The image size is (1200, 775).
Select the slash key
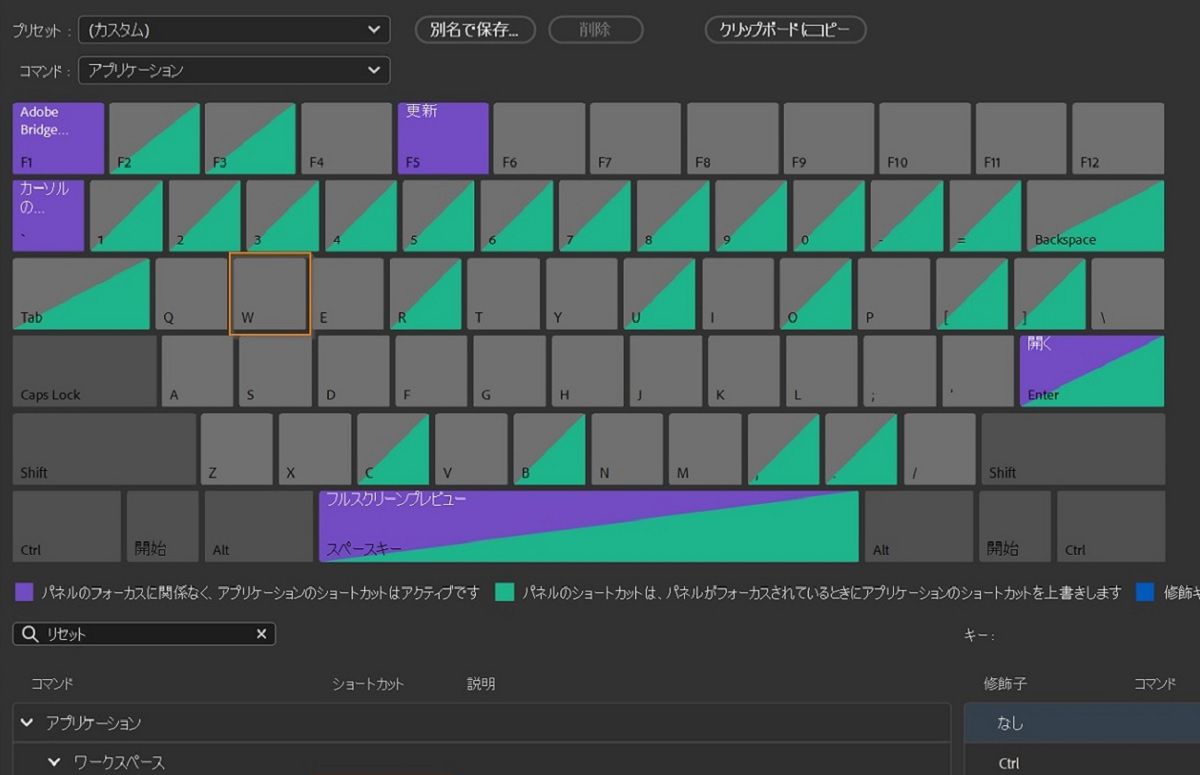tap(939, 448)
